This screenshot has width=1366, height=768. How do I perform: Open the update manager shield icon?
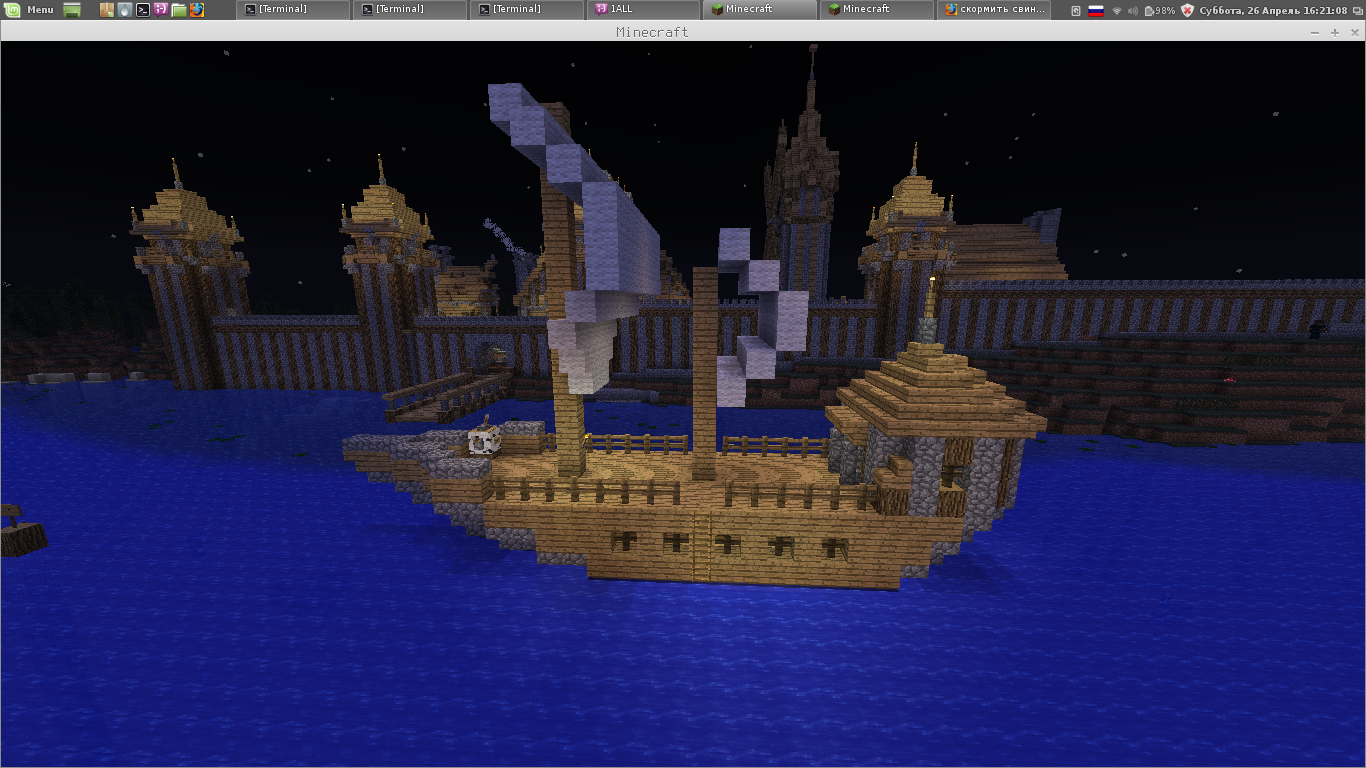coord(1188,10)
